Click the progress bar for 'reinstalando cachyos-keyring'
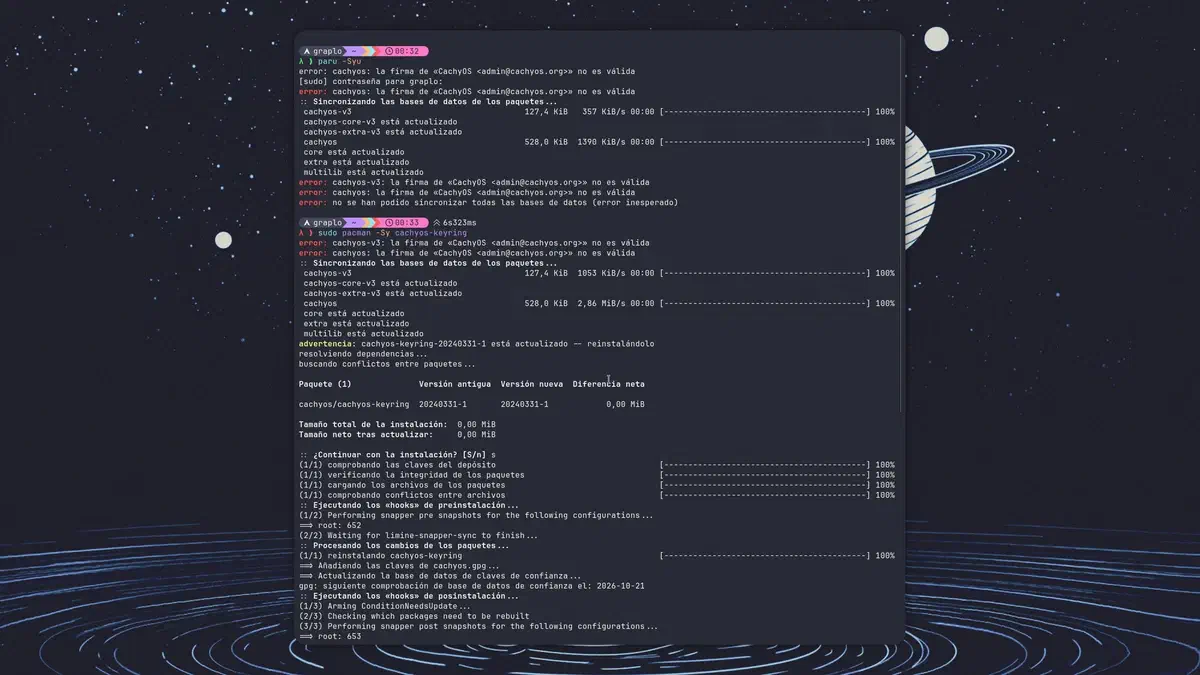The image size is (1200, 675). [765, 555]
